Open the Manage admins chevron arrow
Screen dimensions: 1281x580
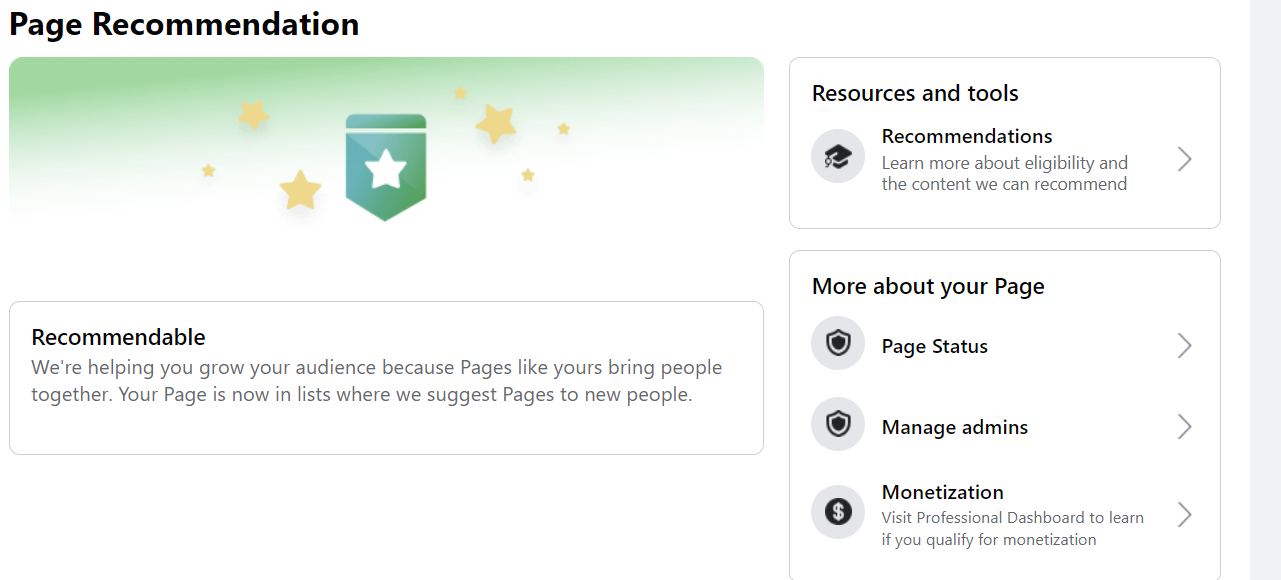tap(1185, 427)
